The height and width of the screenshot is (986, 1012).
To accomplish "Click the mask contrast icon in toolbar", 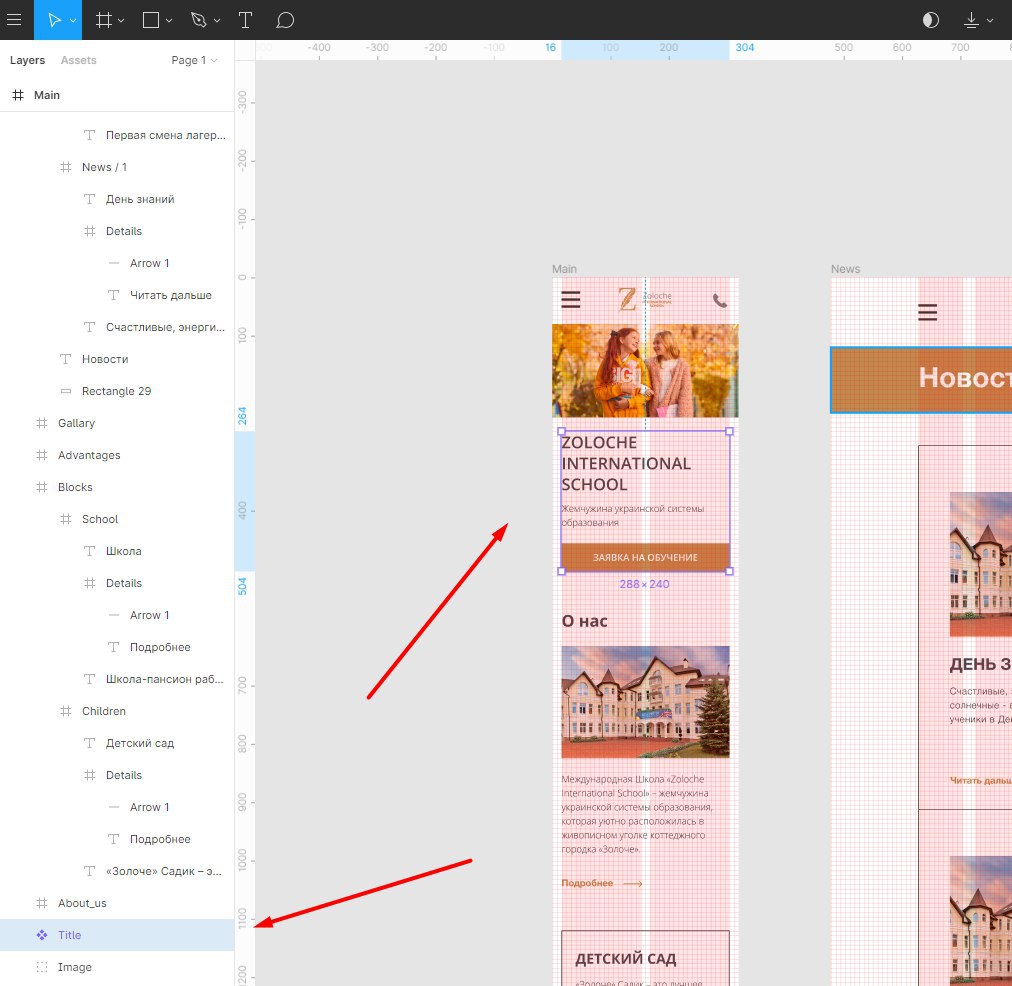I will (931, 20).
